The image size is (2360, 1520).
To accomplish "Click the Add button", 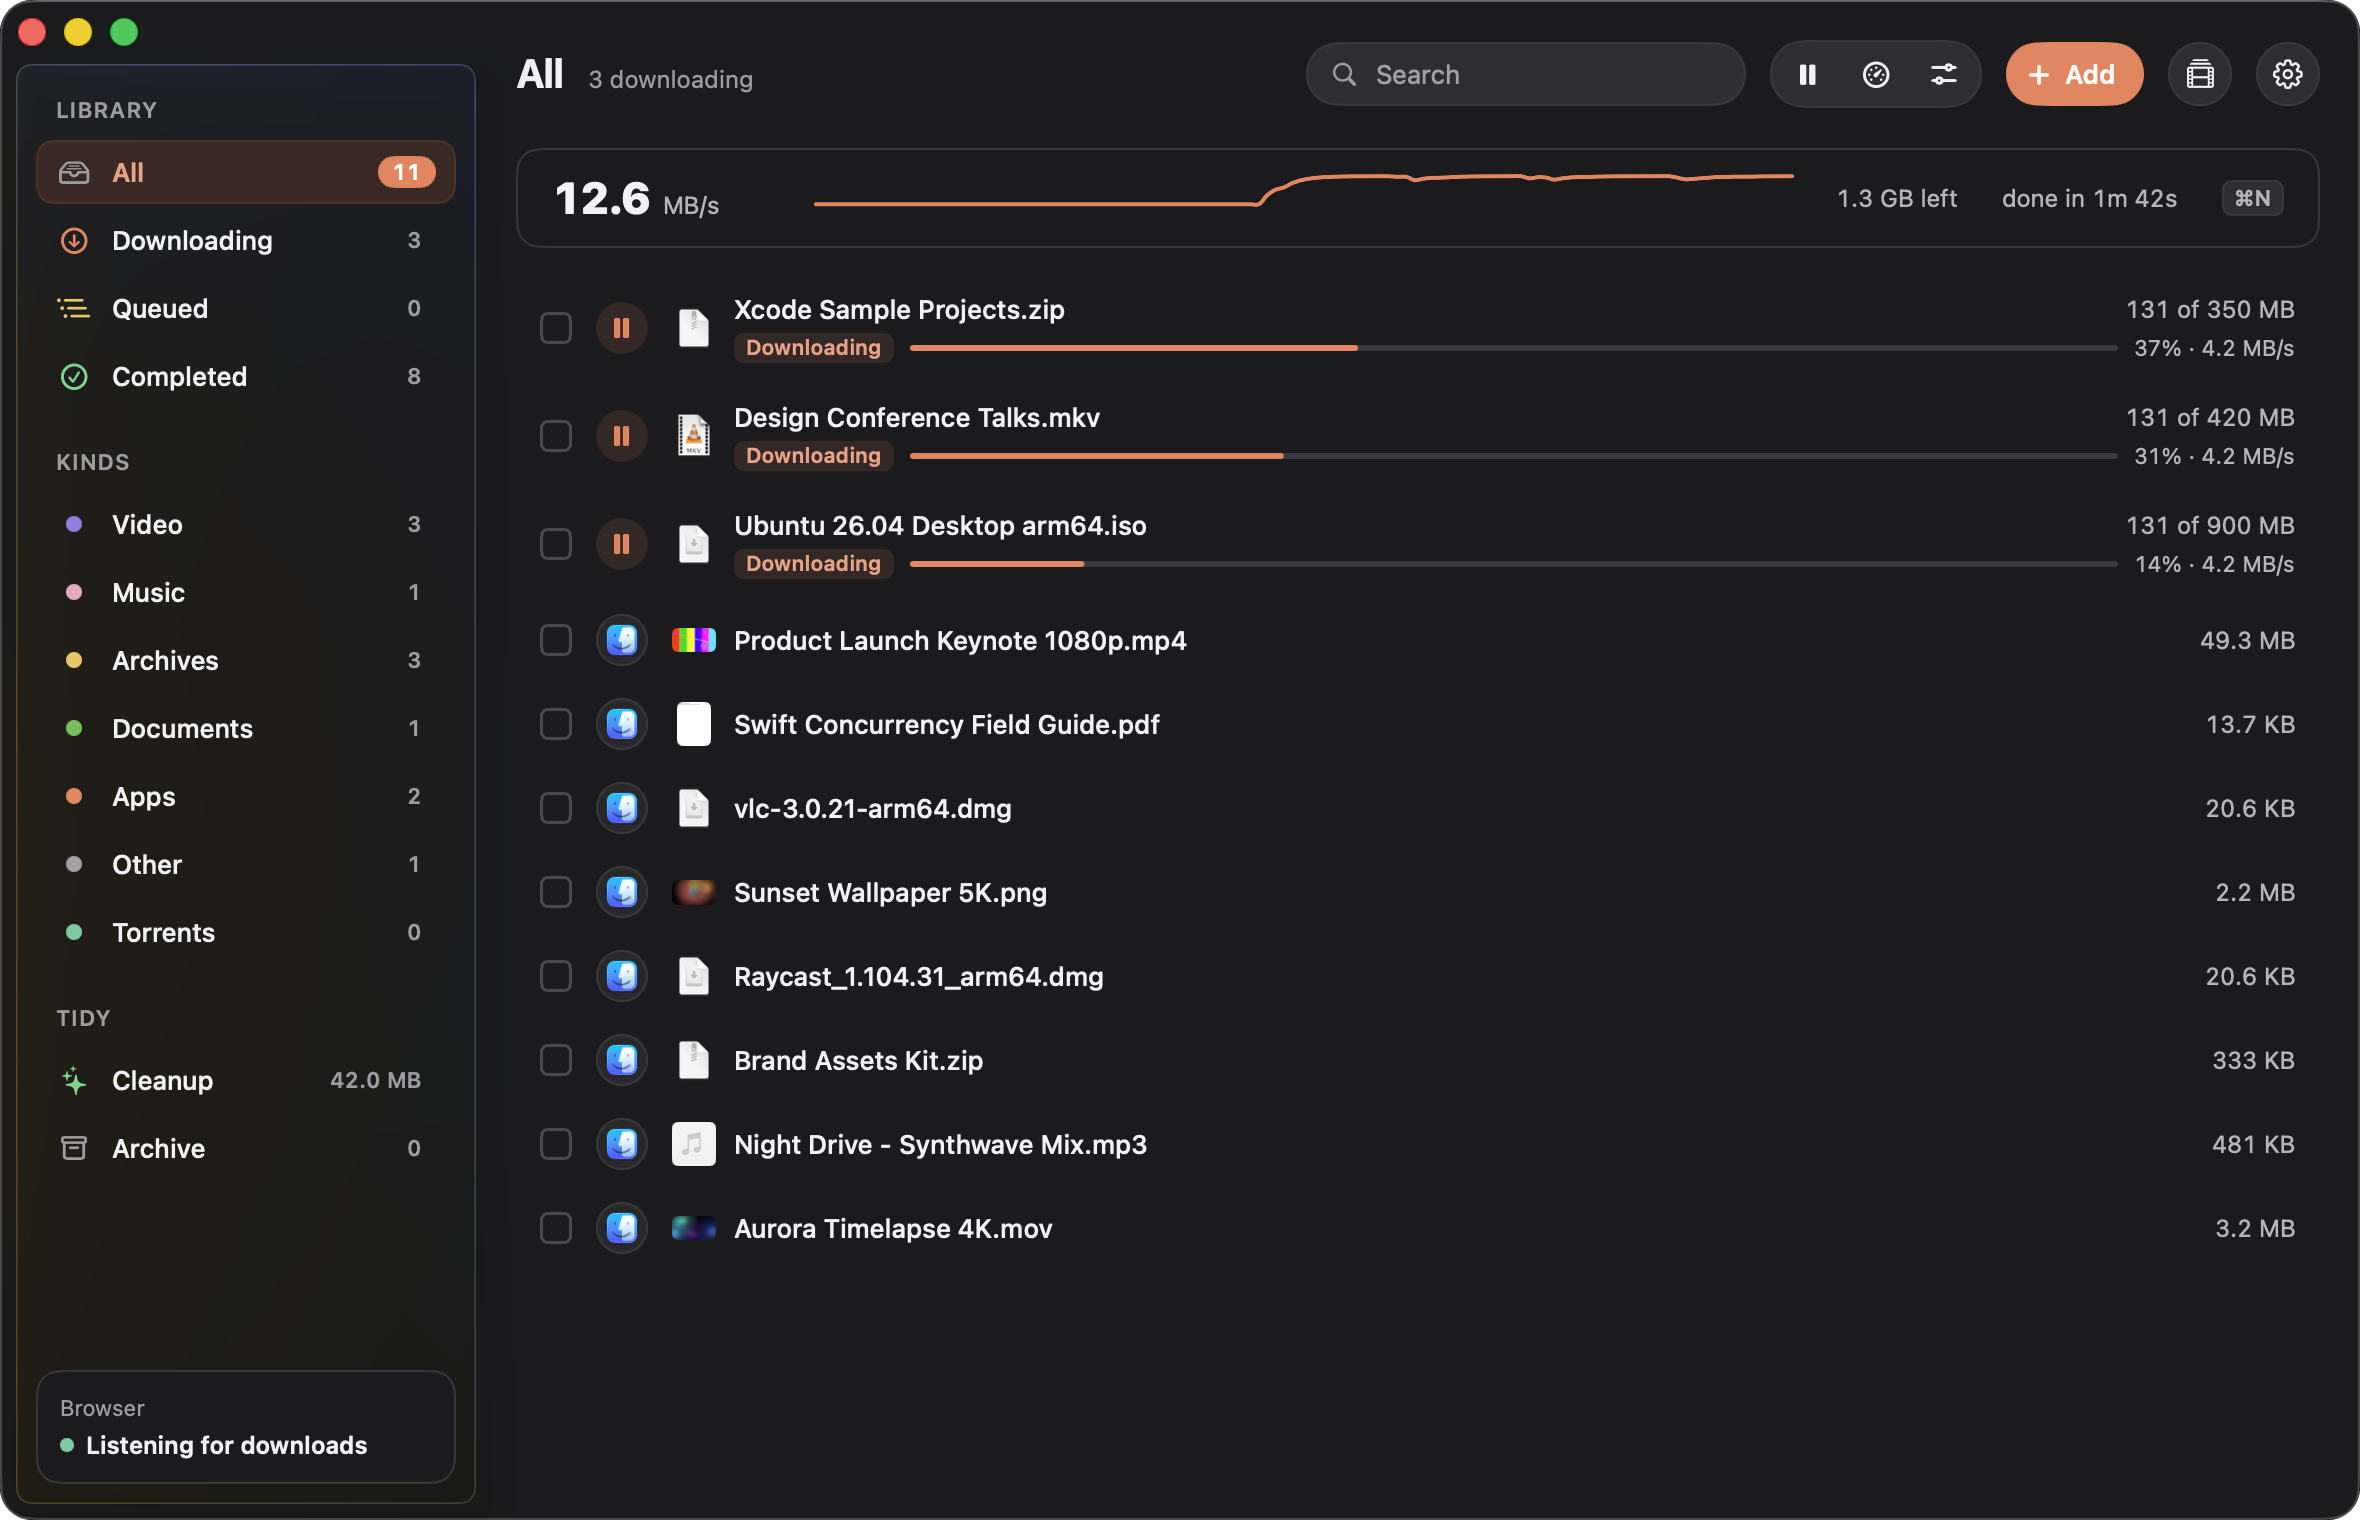I will point(2074,75).
